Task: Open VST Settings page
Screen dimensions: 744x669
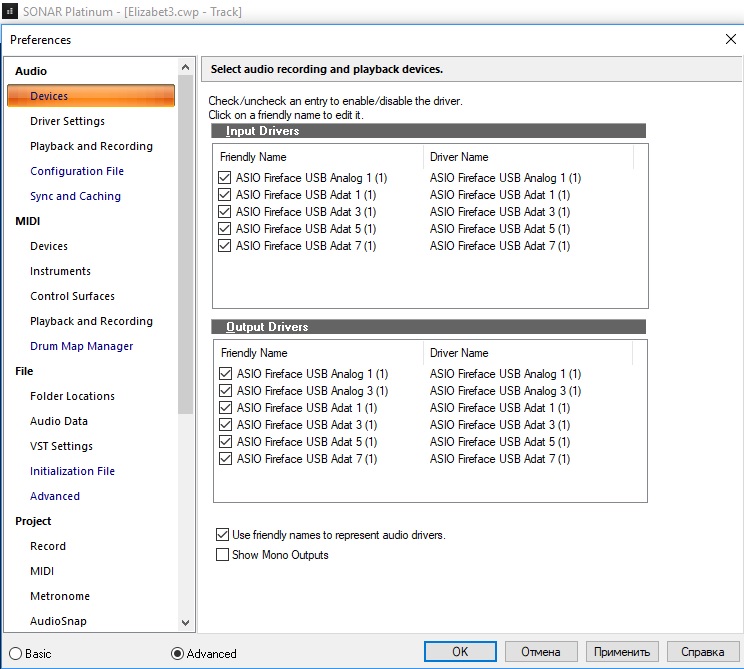Action: point(61,446)
